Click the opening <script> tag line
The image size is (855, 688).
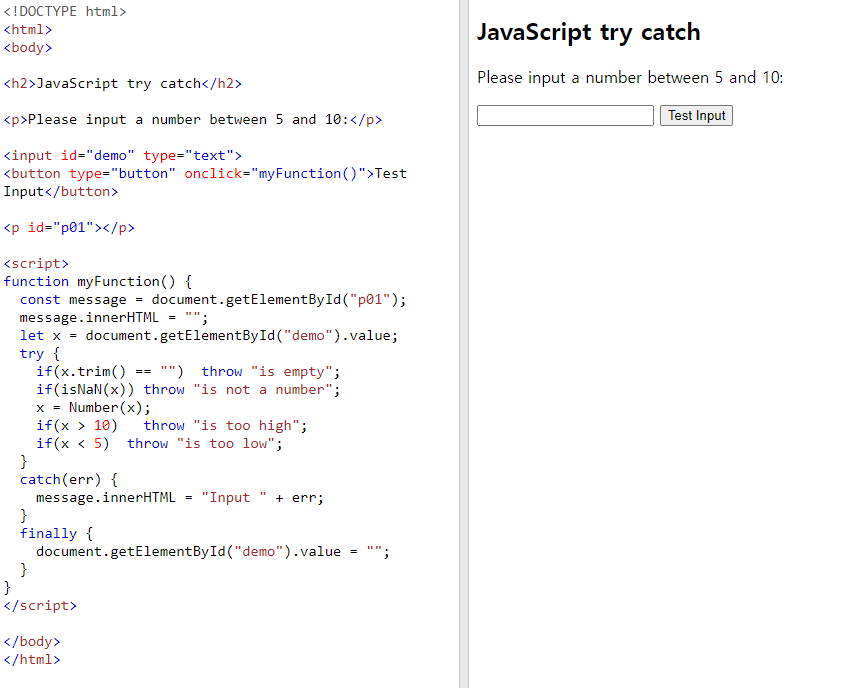pyautogui.click(x=36, y=263)
